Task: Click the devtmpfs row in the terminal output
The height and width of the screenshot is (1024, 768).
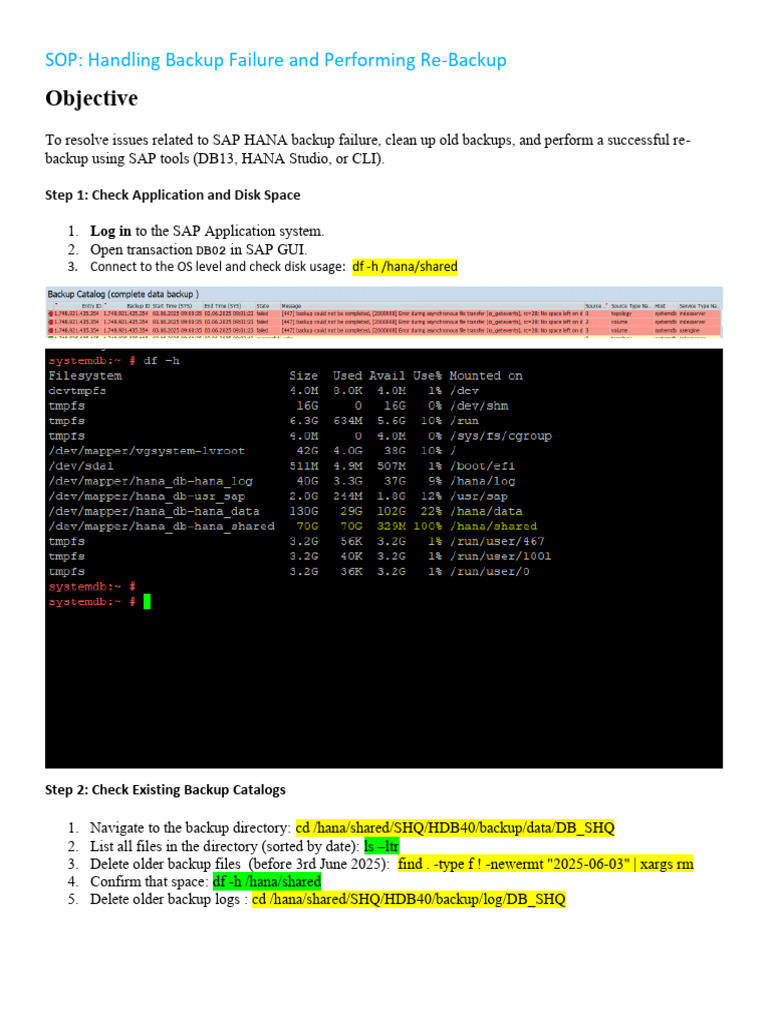Action: coord(264,391)
